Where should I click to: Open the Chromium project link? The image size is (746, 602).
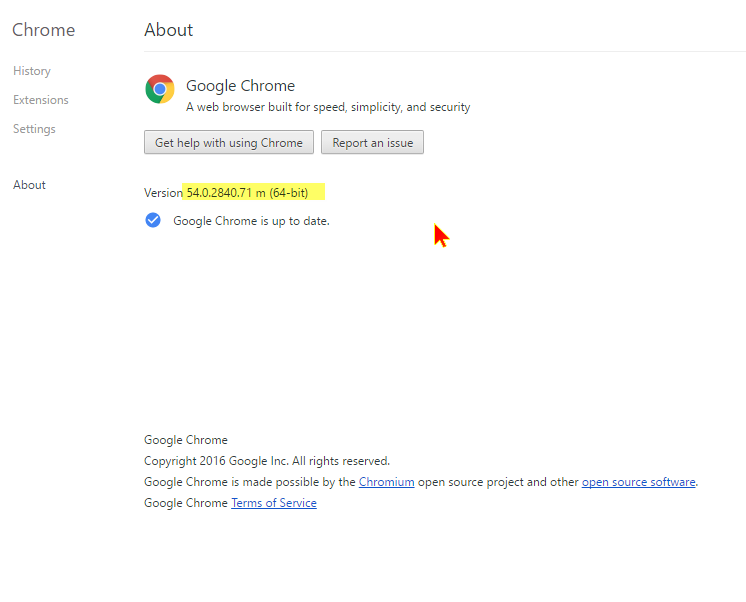386,482
